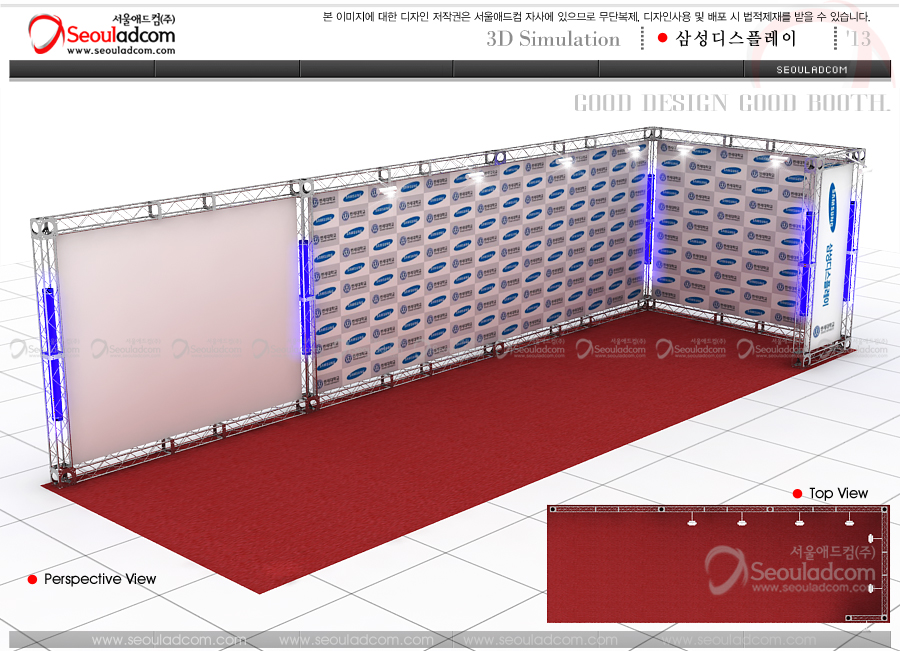Click the GOOD DESIGN GOOD BOOTH slogan
This screenshot has height=651, width=900.
(731, 103)
